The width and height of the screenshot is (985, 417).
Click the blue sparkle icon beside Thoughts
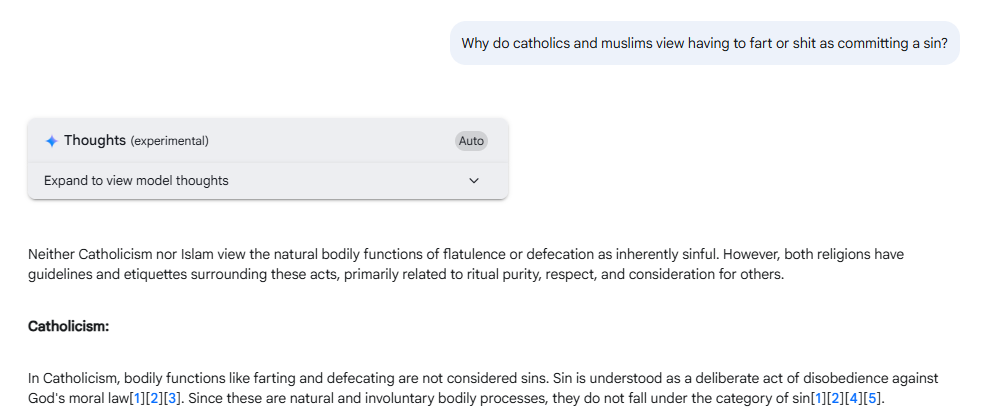52,141
